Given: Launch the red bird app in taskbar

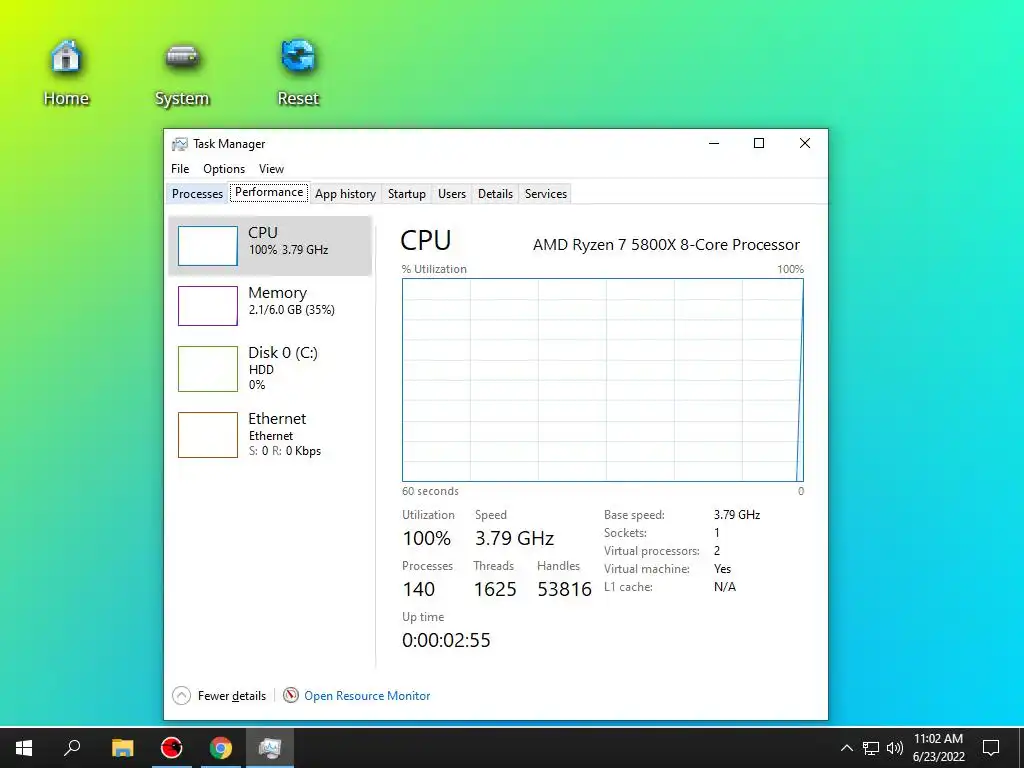Looking at the screenshot, I should [x=172, y=748].
